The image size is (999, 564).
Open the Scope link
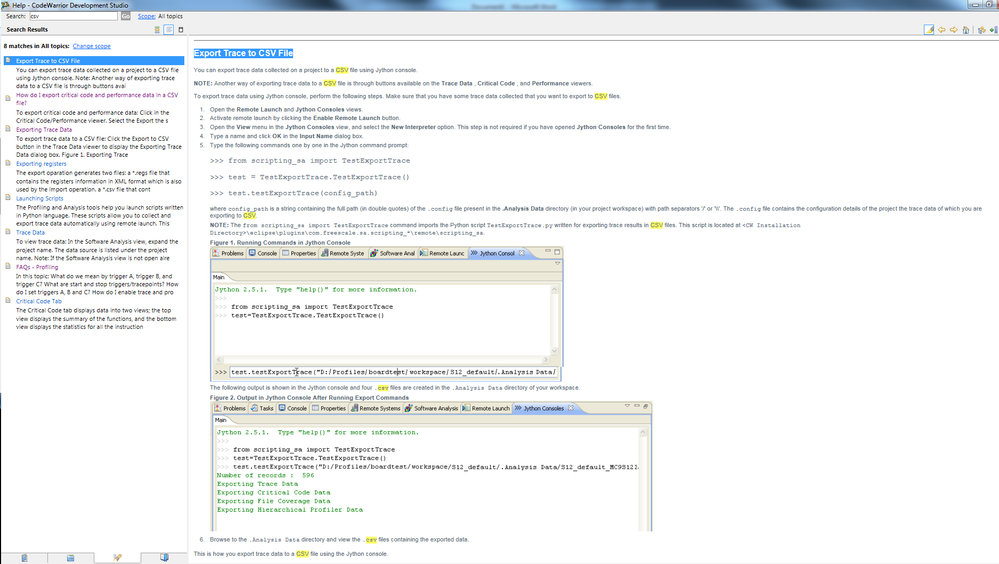147,16
